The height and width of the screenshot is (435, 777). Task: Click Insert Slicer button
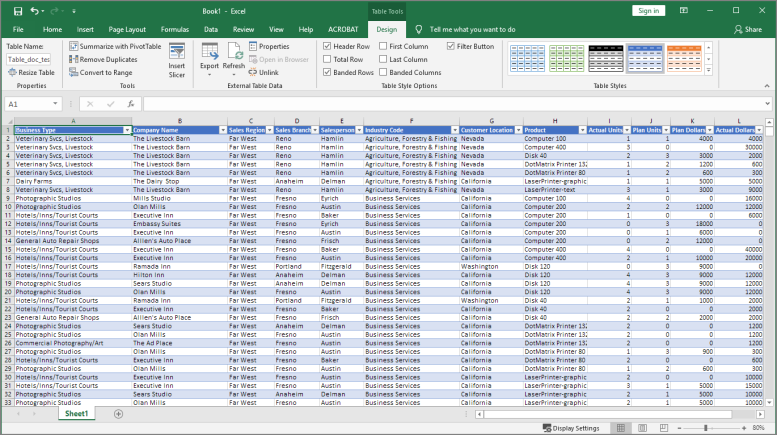pyautogui.click(x=176, y=60)
